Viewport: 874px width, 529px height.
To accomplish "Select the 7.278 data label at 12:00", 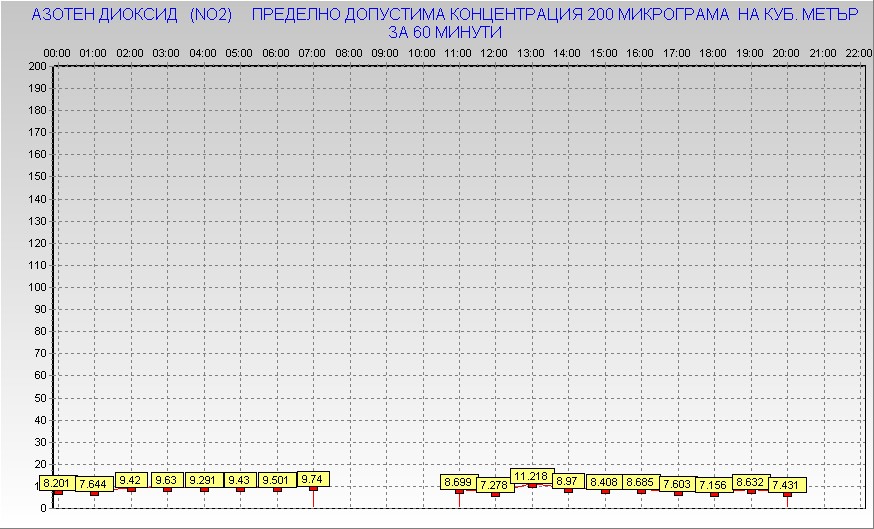I will tap(494, 485).
